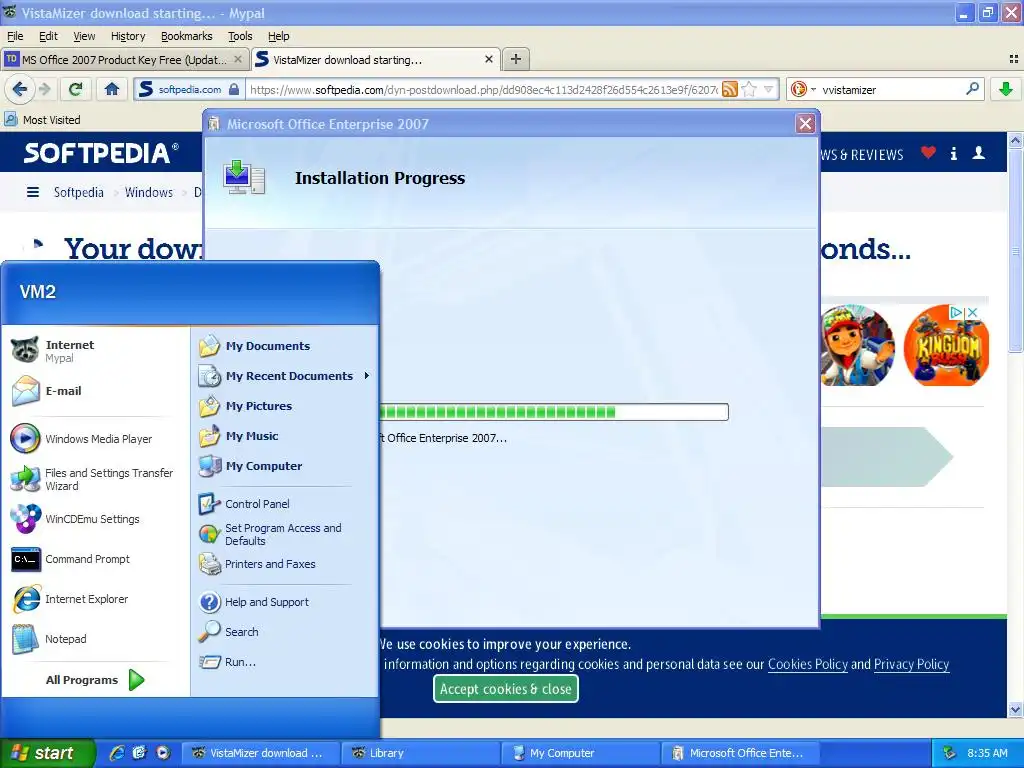The height and width of the screenshot is (768, 1024).
Task: Switch to MS Office 2007 Product Key tab
Action: point(124,59)
